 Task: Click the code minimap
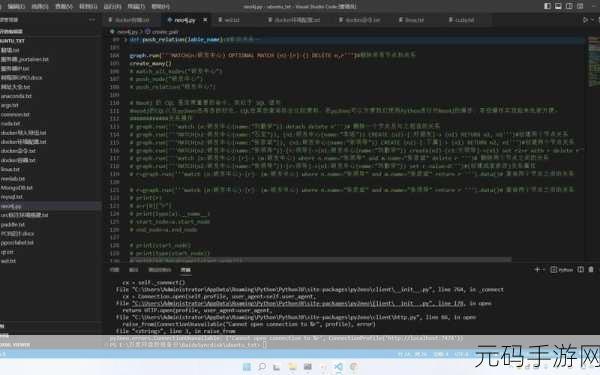pyautogui.click(x=594, y=61)
